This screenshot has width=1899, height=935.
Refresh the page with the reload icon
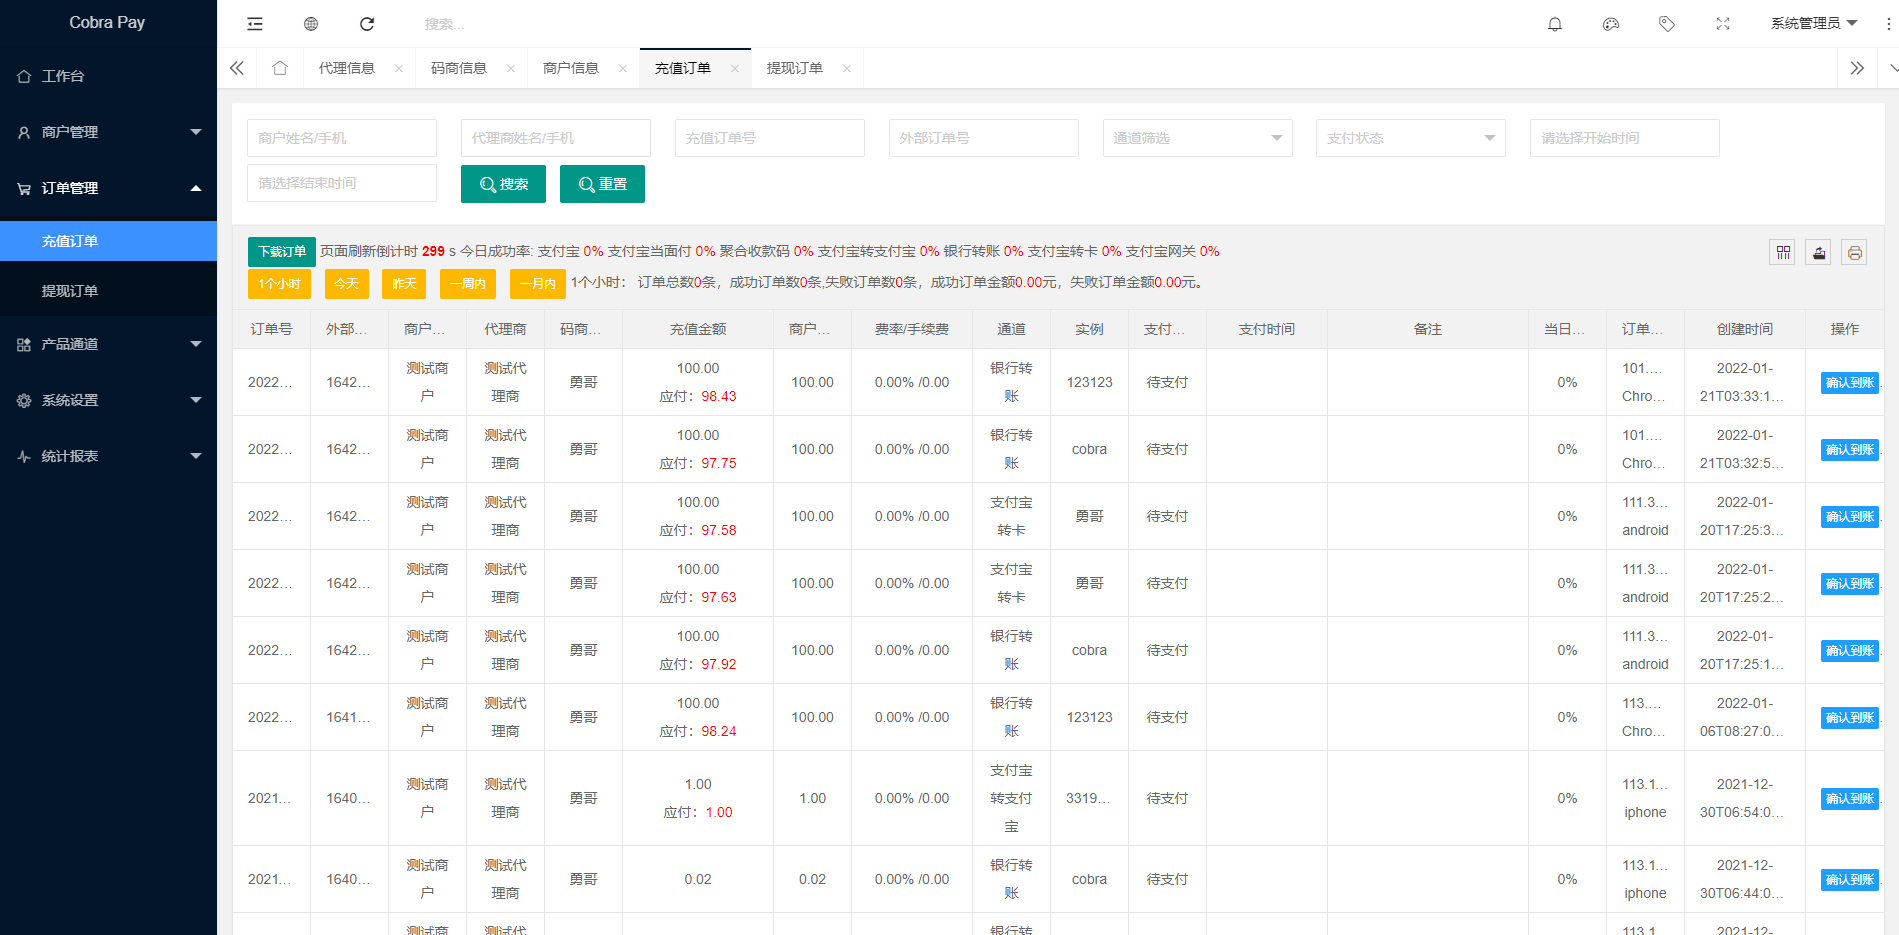tap(367, 23)
